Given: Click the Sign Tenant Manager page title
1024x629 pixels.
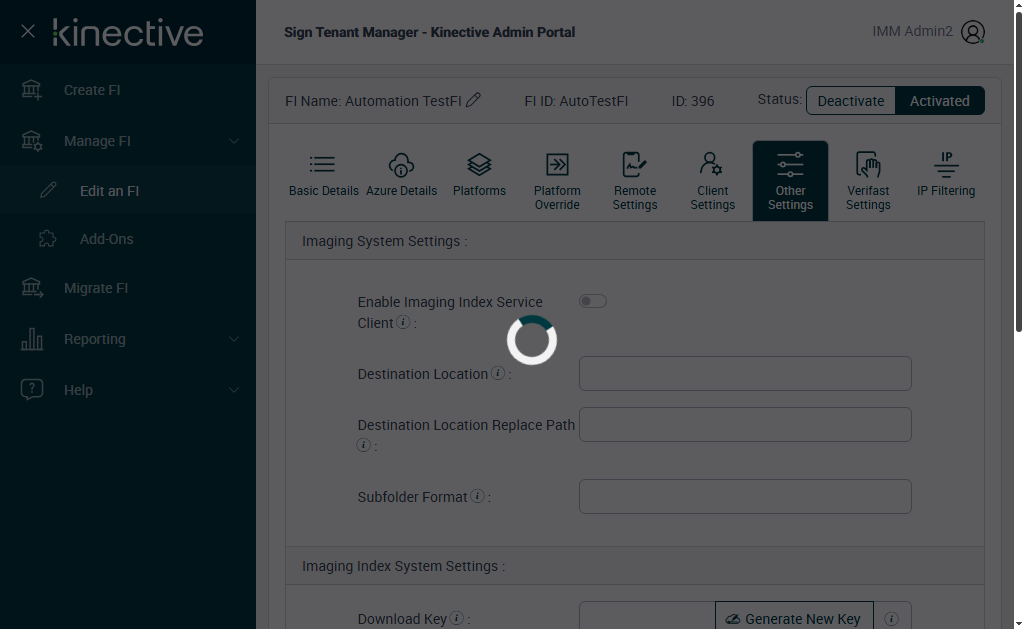Looking at the screenshot, I should point(430,32).
